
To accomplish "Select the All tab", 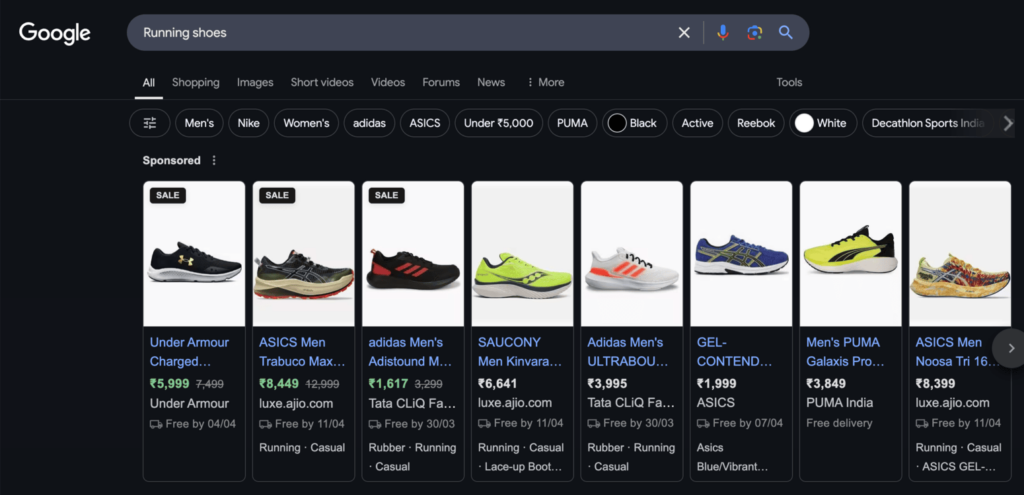I will 149,83.
